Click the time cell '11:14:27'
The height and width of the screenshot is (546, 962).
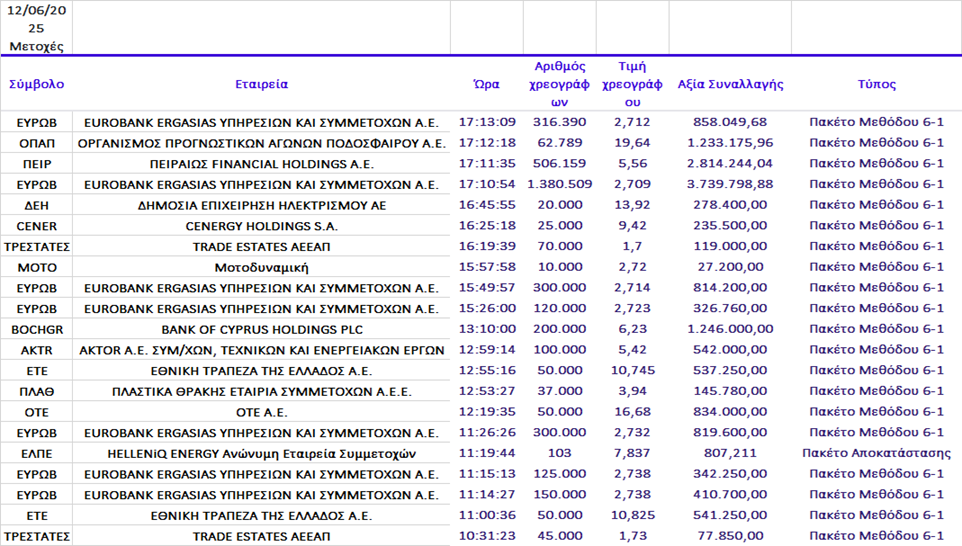[x=487, y=494]
